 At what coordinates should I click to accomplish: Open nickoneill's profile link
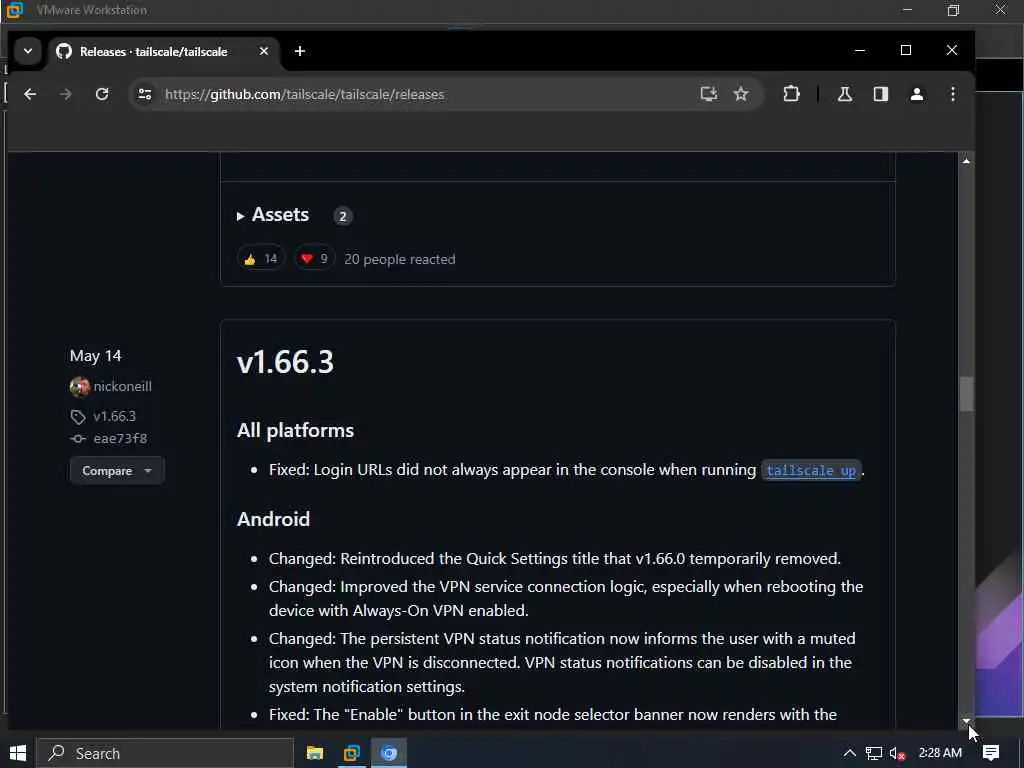(122, 387)
